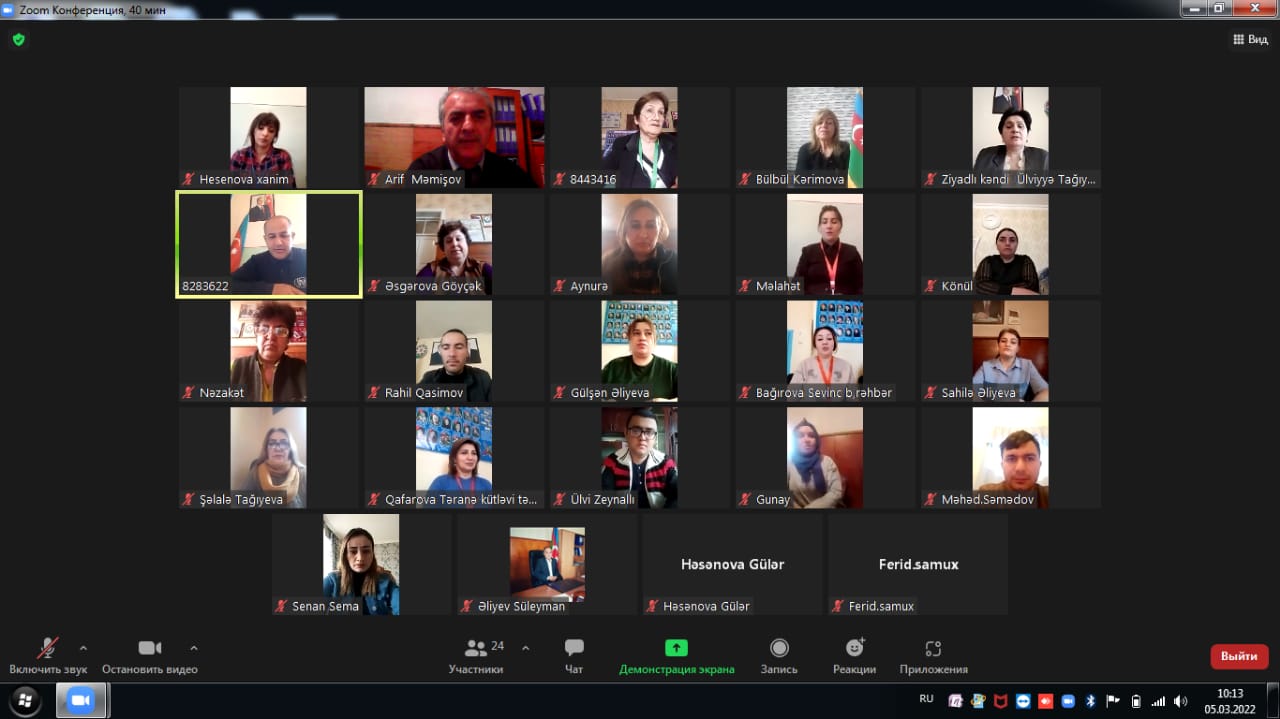Click the Participants (Участники) icon
This screenshot has height=719, width=1280.
click(477, 648)
